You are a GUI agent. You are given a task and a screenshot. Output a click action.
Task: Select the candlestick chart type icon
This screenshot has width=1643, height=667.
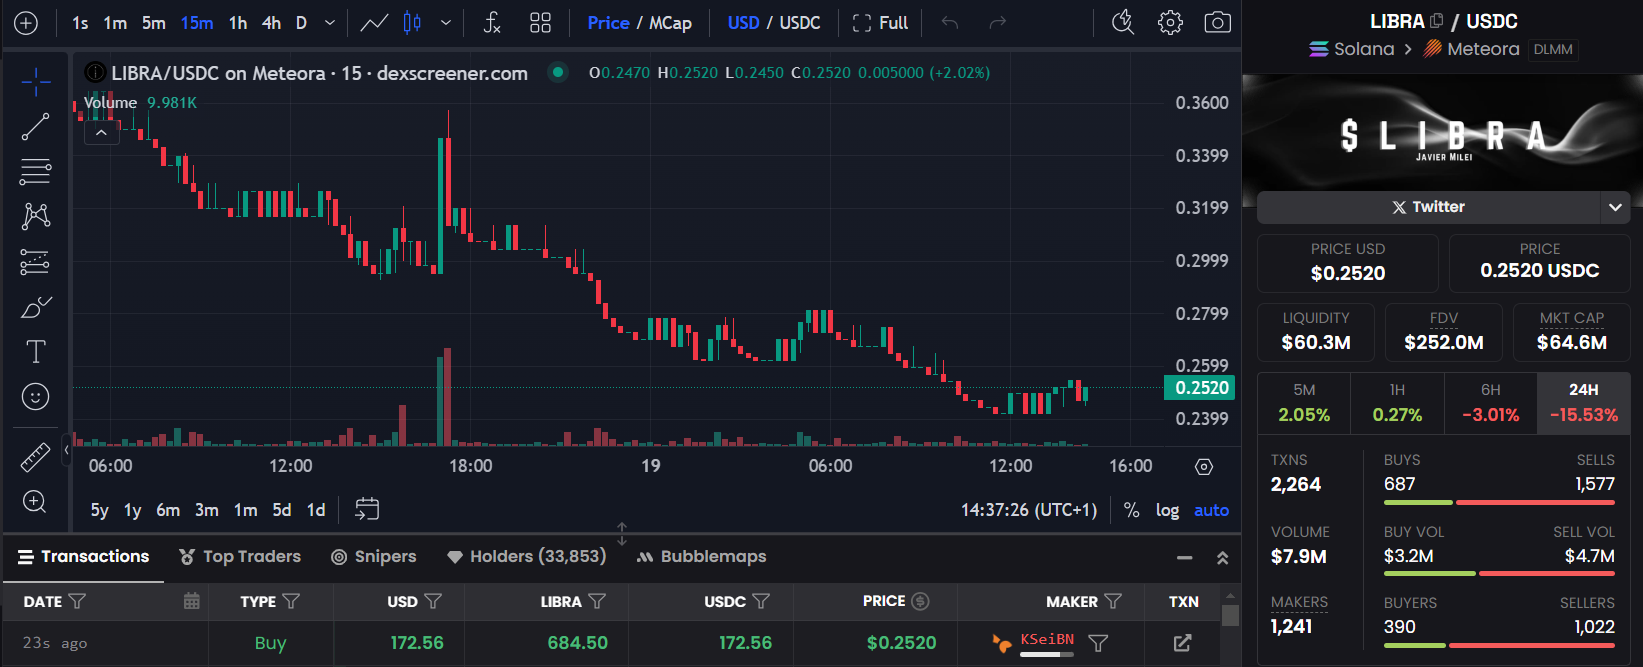click(x=412, y=23)
